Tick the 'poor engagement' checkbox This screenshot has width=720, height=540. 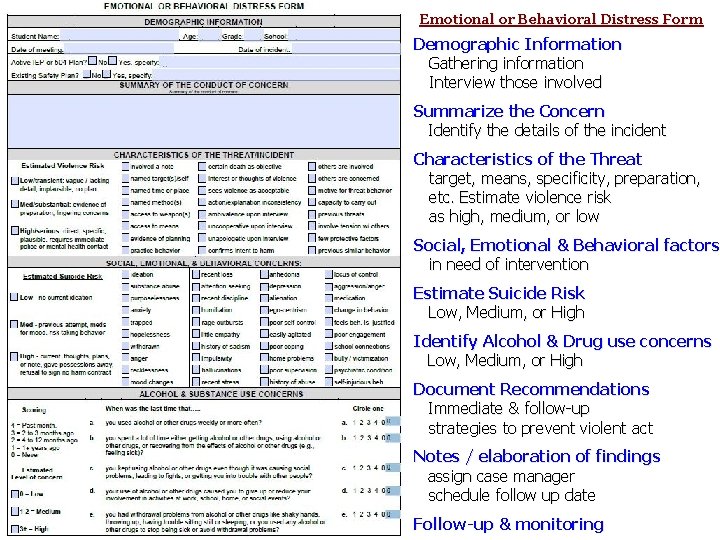329,334
